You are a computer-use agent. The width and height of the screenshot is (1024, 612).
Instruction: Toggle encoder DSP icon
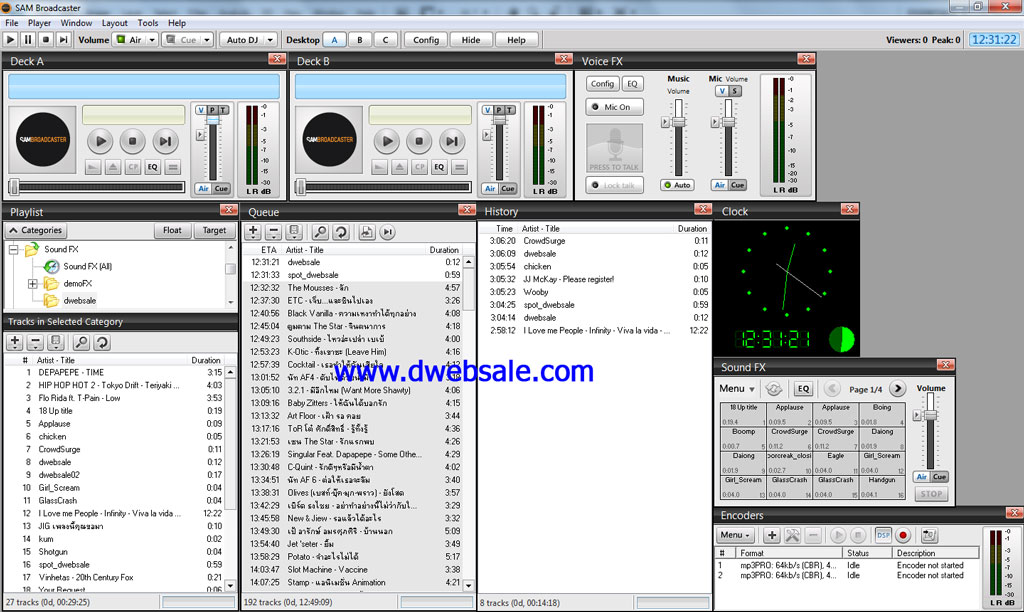click(x=883, y=536)
